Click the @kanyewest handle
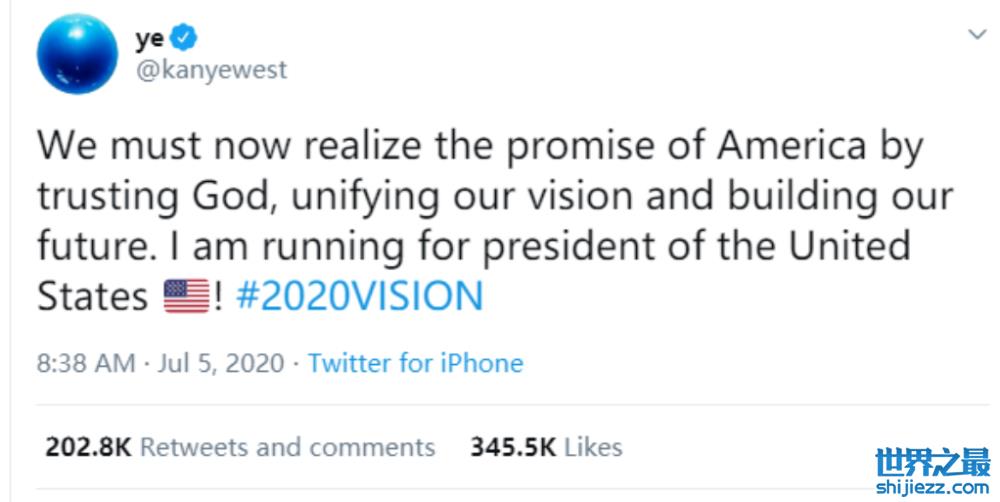 [x=210, y=70]
